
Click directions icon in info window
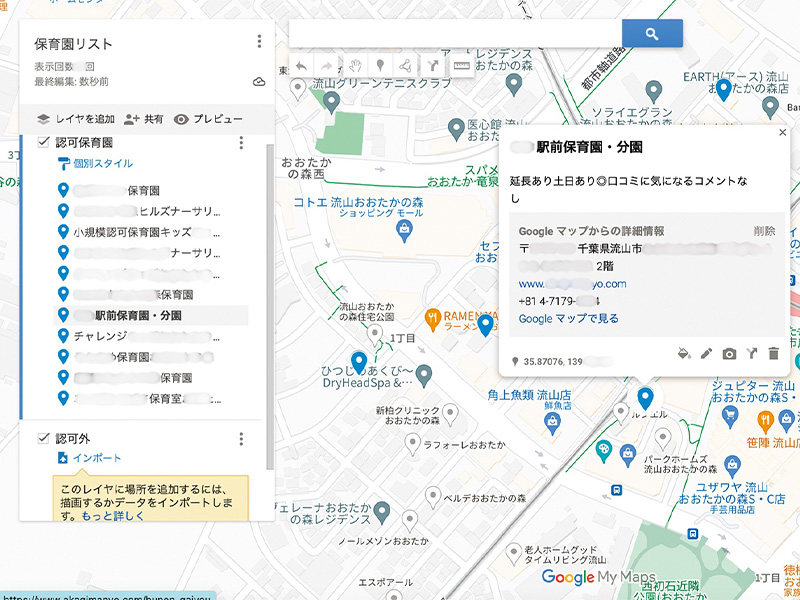point(752,353)
